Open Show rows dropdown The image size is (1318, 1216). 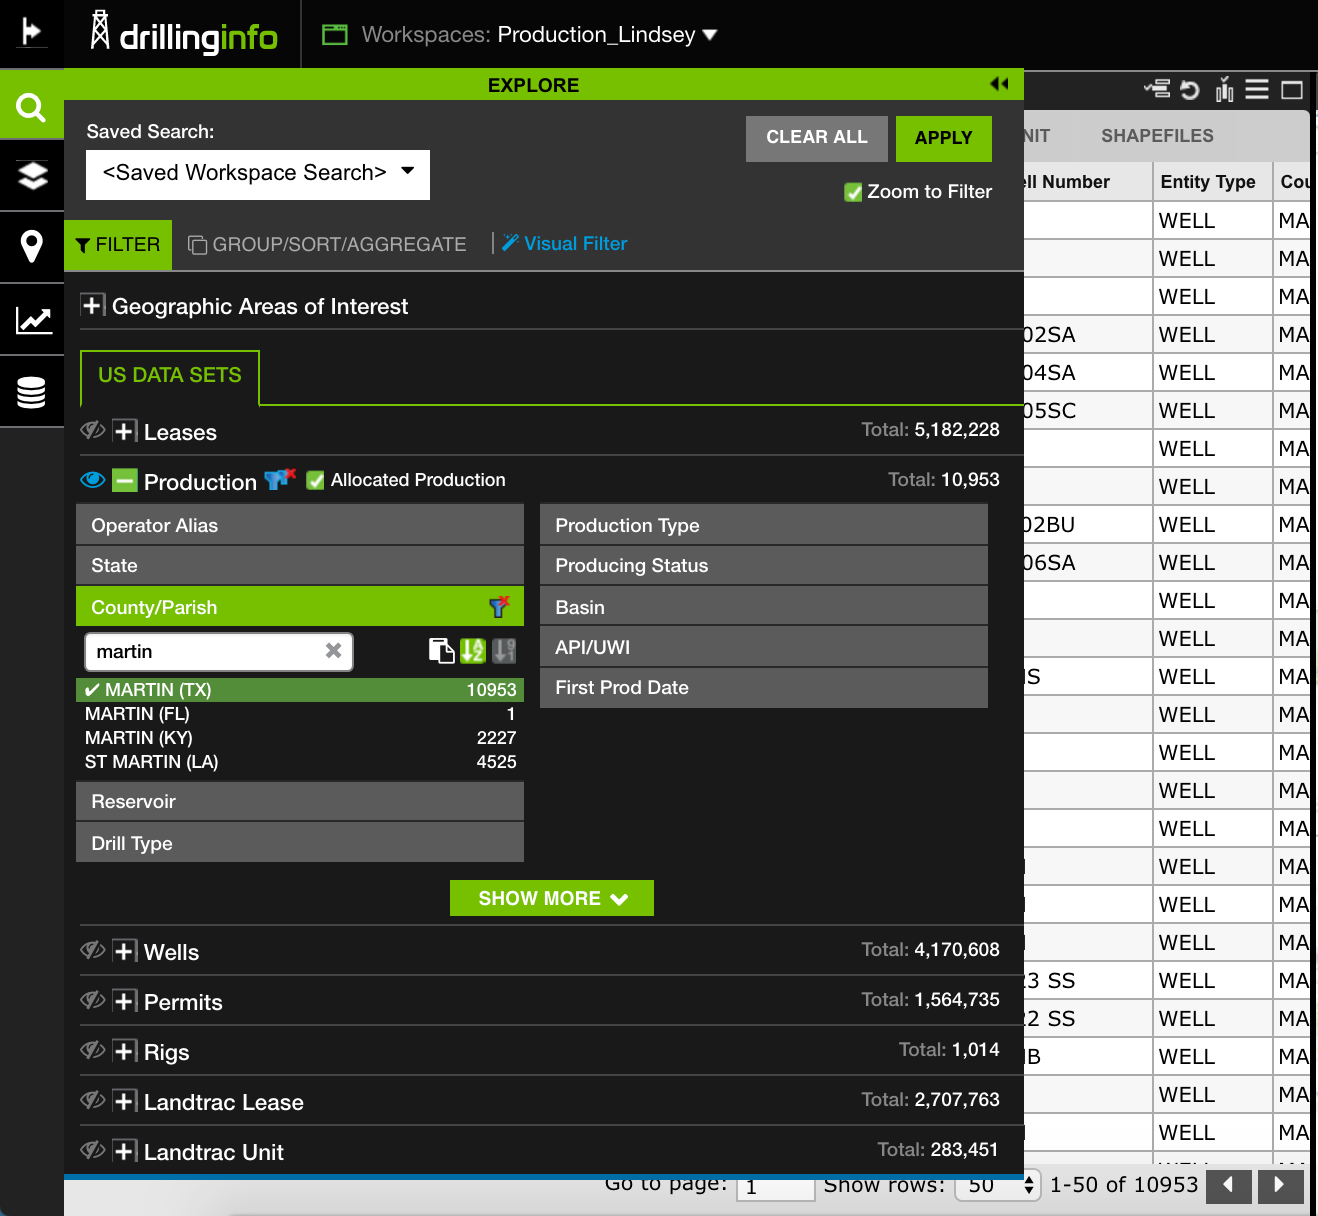tap(998, 1186)
